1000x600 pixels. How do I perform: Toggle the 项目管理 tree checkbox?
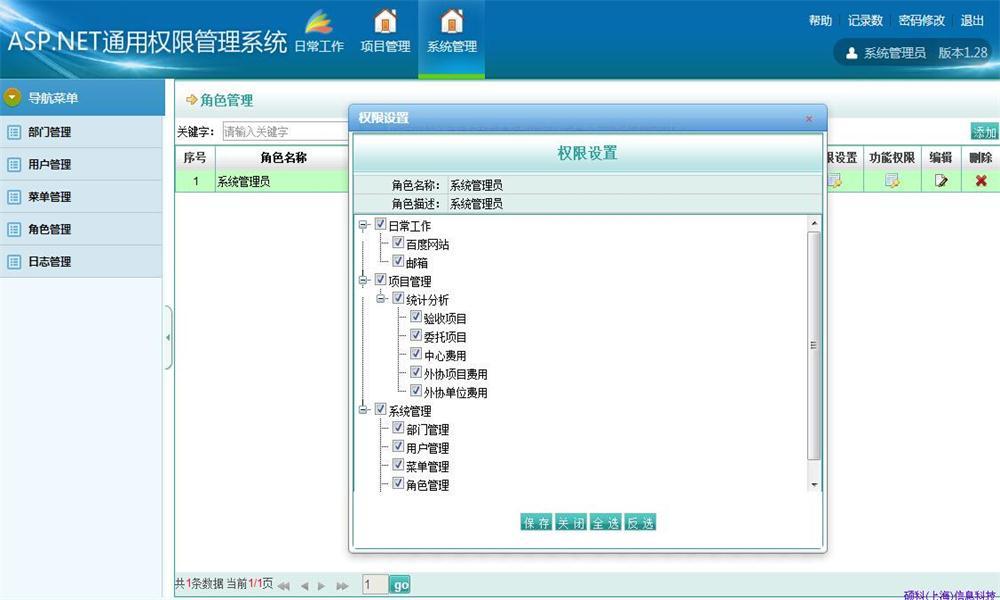click(381, 280)
